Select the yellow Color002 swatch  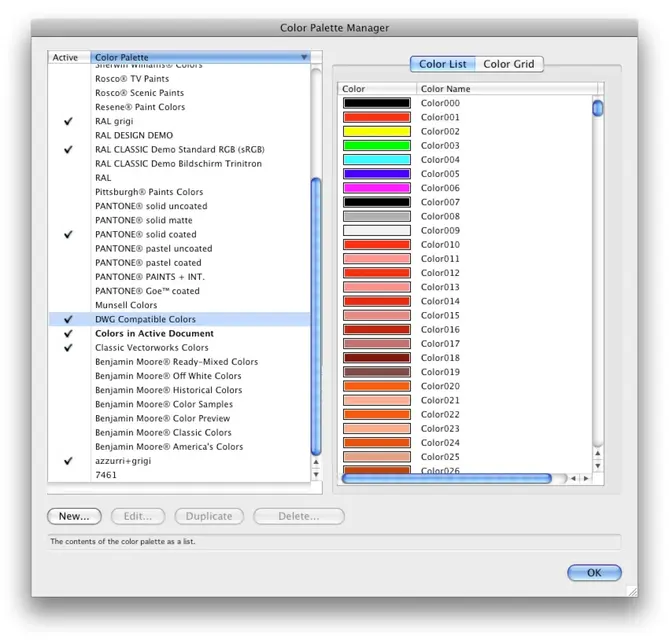click(377, 131)
